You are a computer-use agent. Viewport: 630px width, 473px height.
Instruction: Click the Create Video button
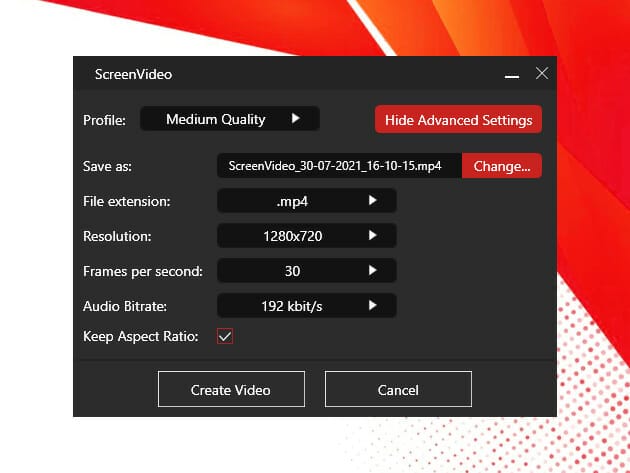230,389
